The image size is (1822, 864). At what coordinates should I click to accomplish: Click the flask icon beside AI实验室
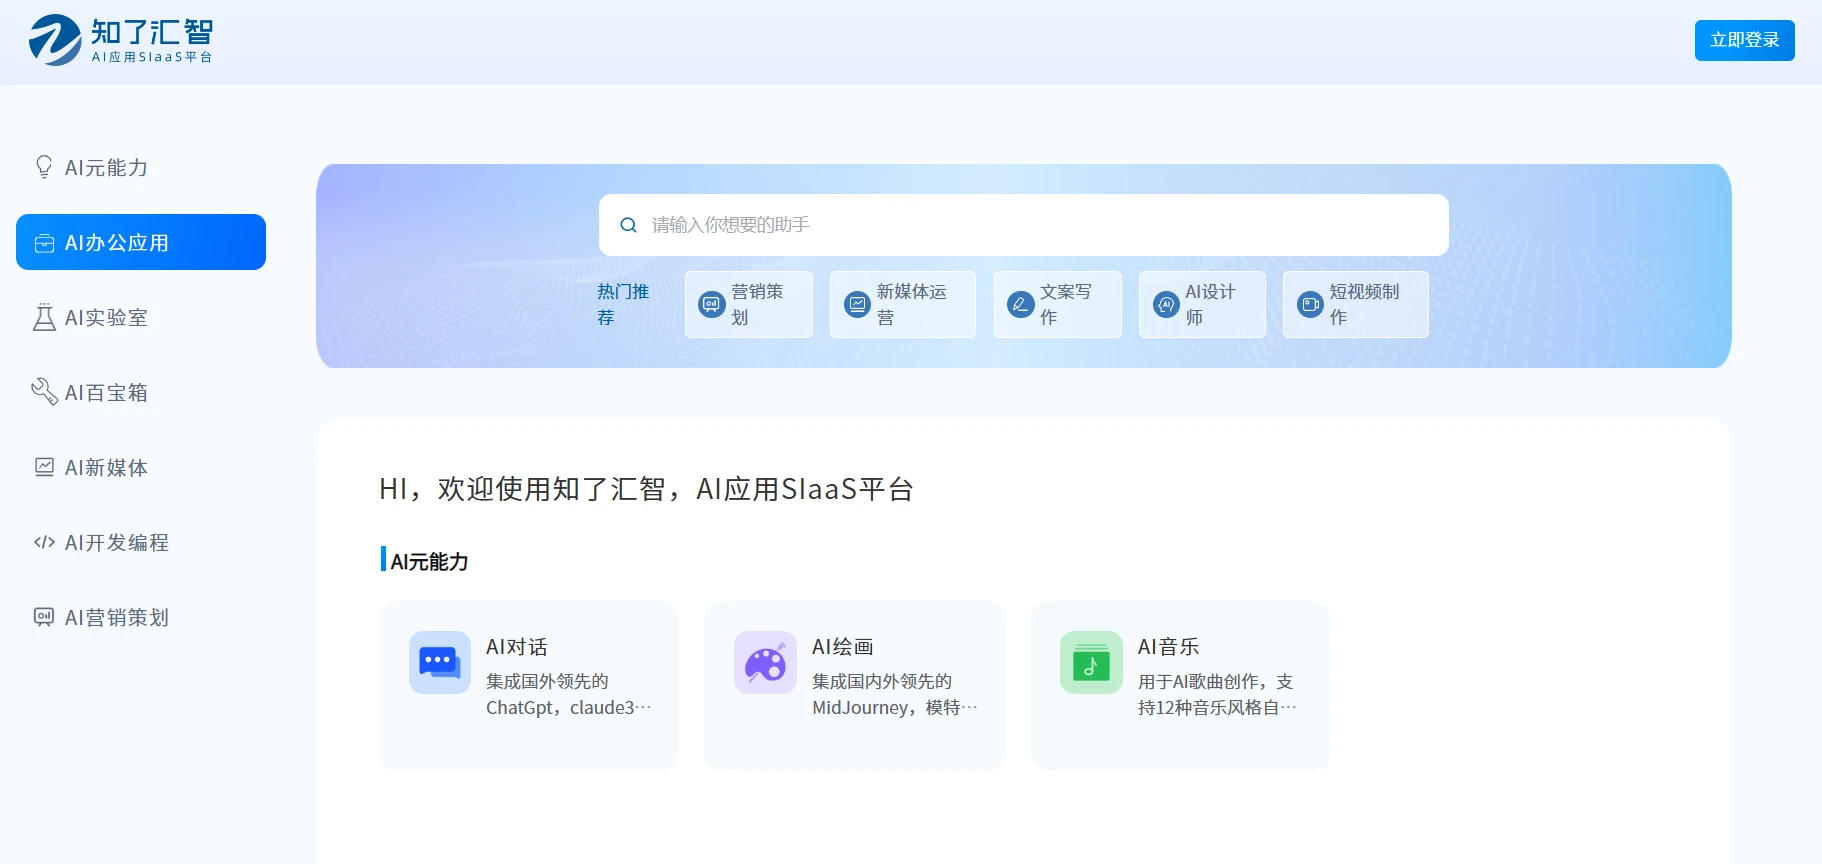point(44,317)
